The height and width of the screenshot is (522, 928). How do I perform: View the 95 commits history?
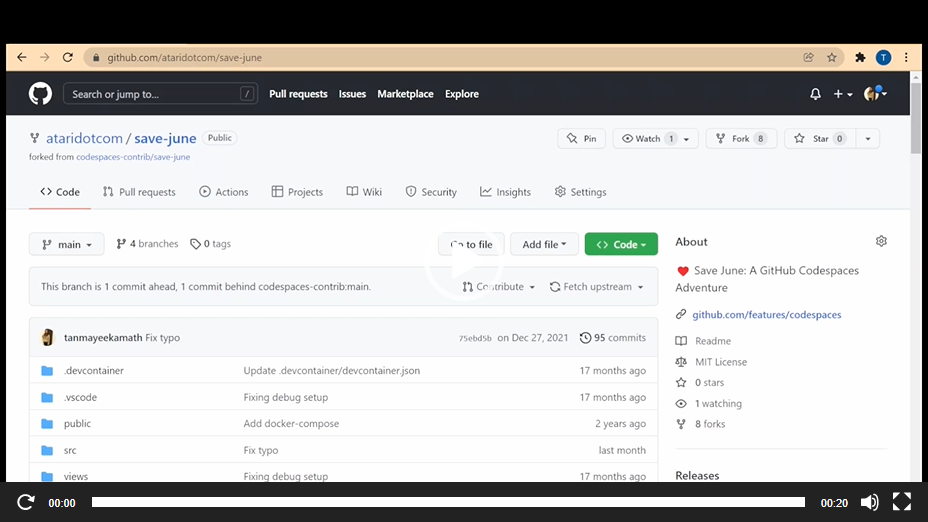[x=613, y=337]
